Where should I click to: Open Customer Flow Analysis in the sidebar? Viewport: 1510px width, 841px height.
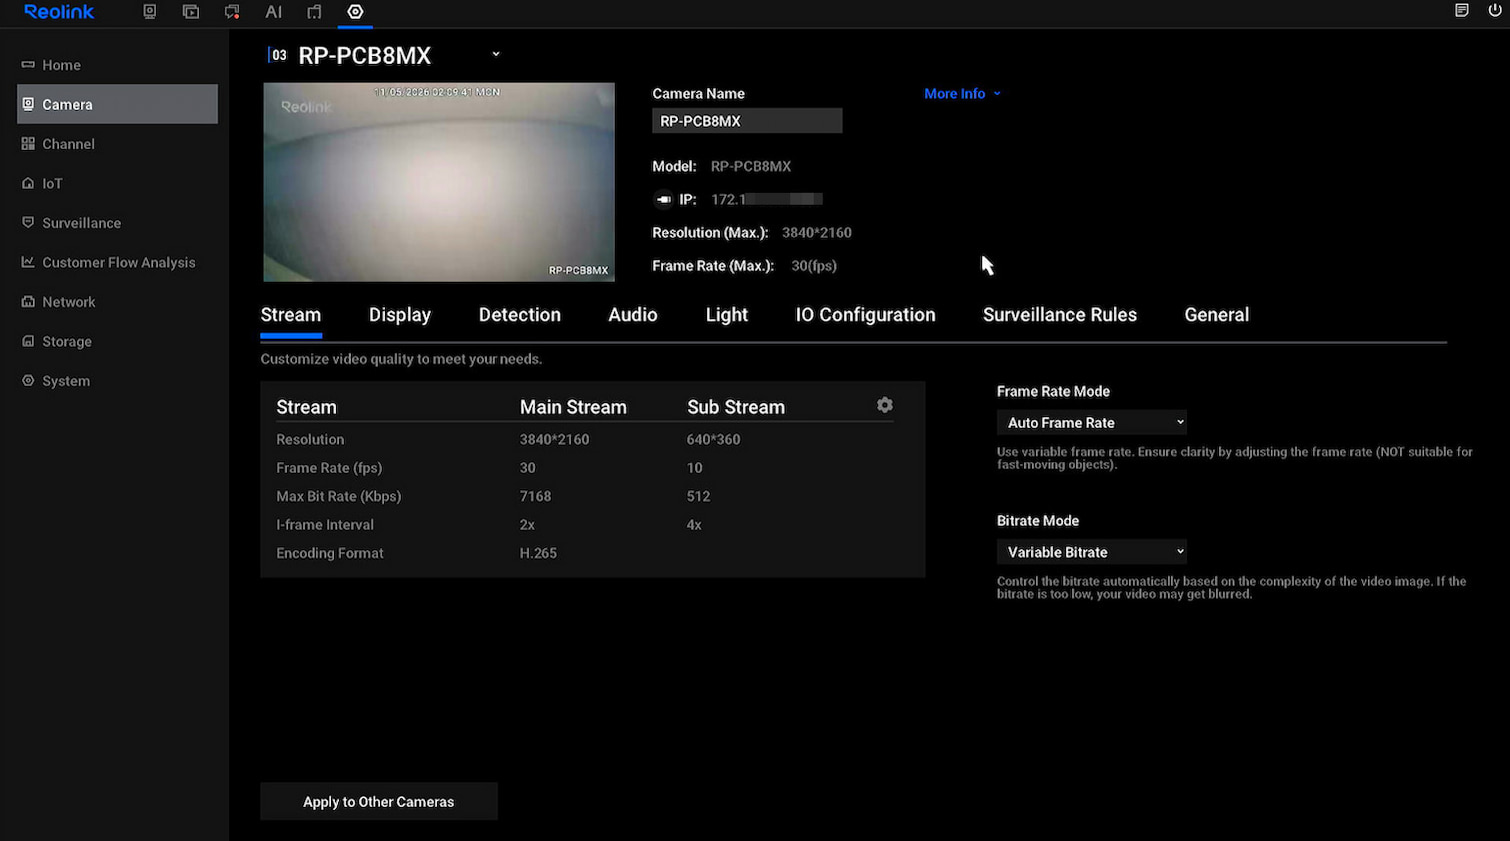click(117, 262)
